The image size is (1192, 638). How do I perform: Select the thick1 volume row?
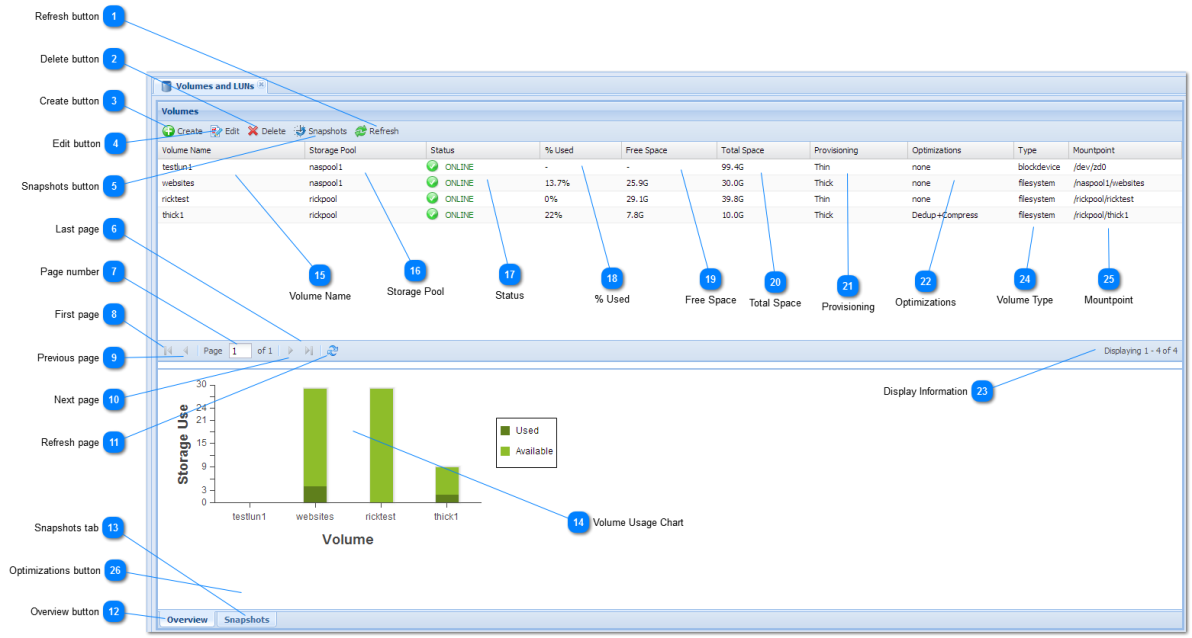pos(670,214)
